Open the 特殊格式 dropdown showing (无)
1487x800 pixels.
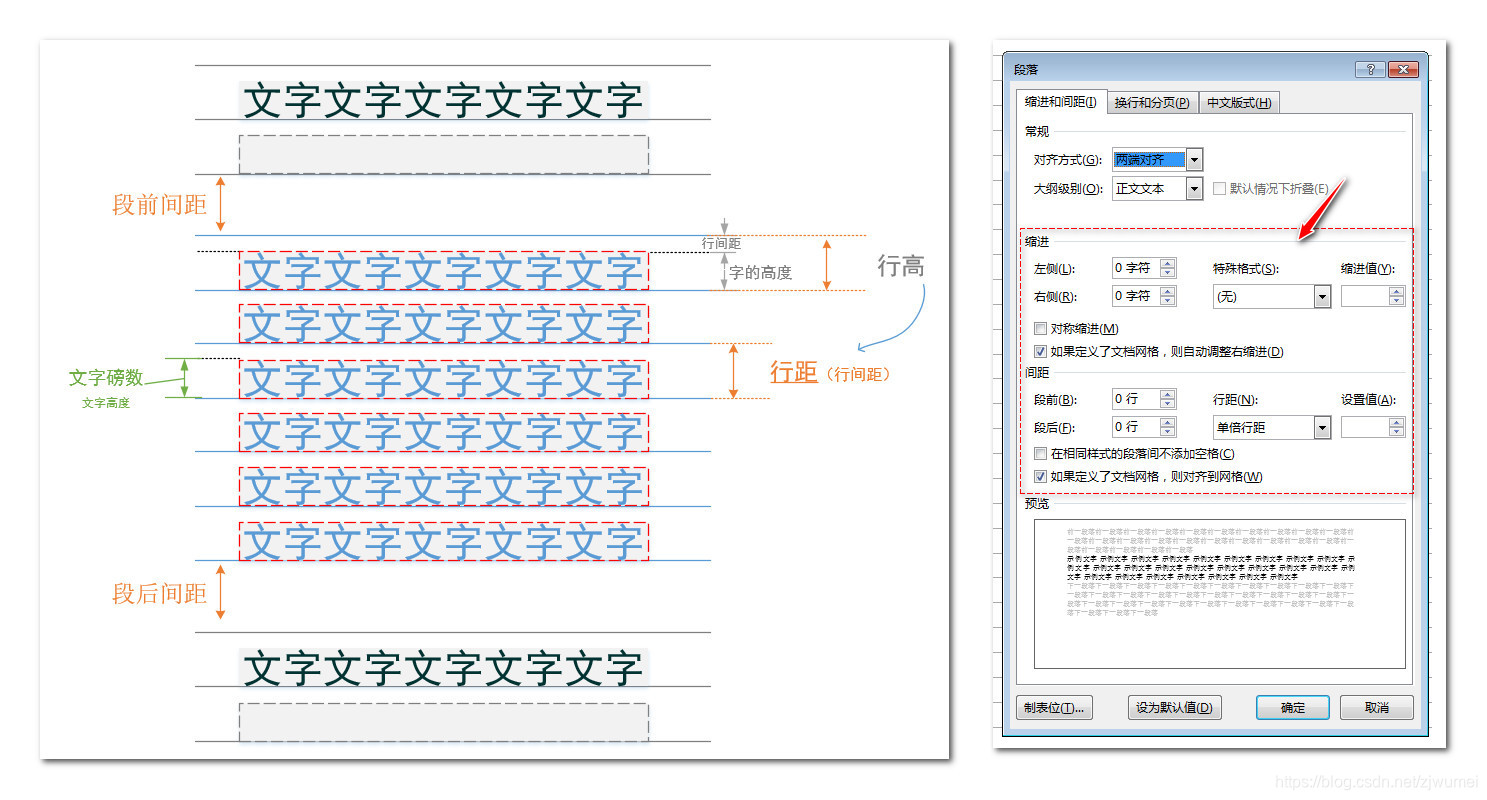(x=1272, y=297)
